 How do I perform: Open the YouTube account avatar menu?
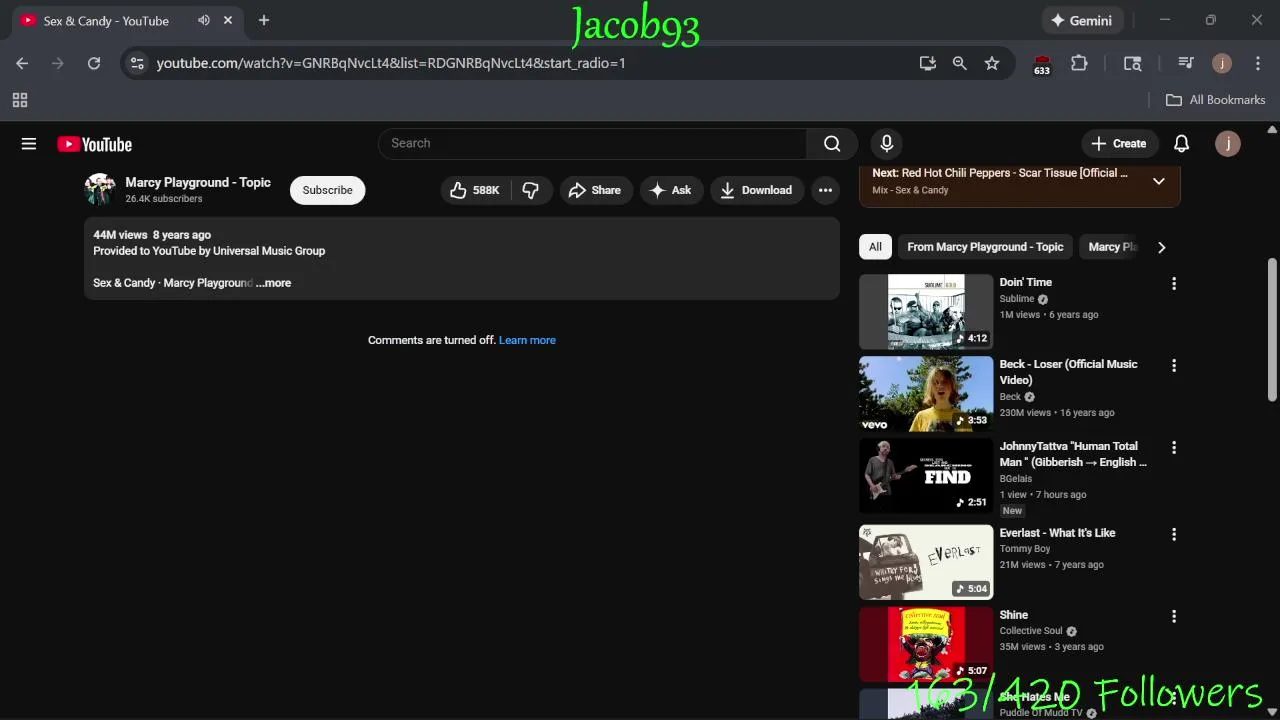1227,144
